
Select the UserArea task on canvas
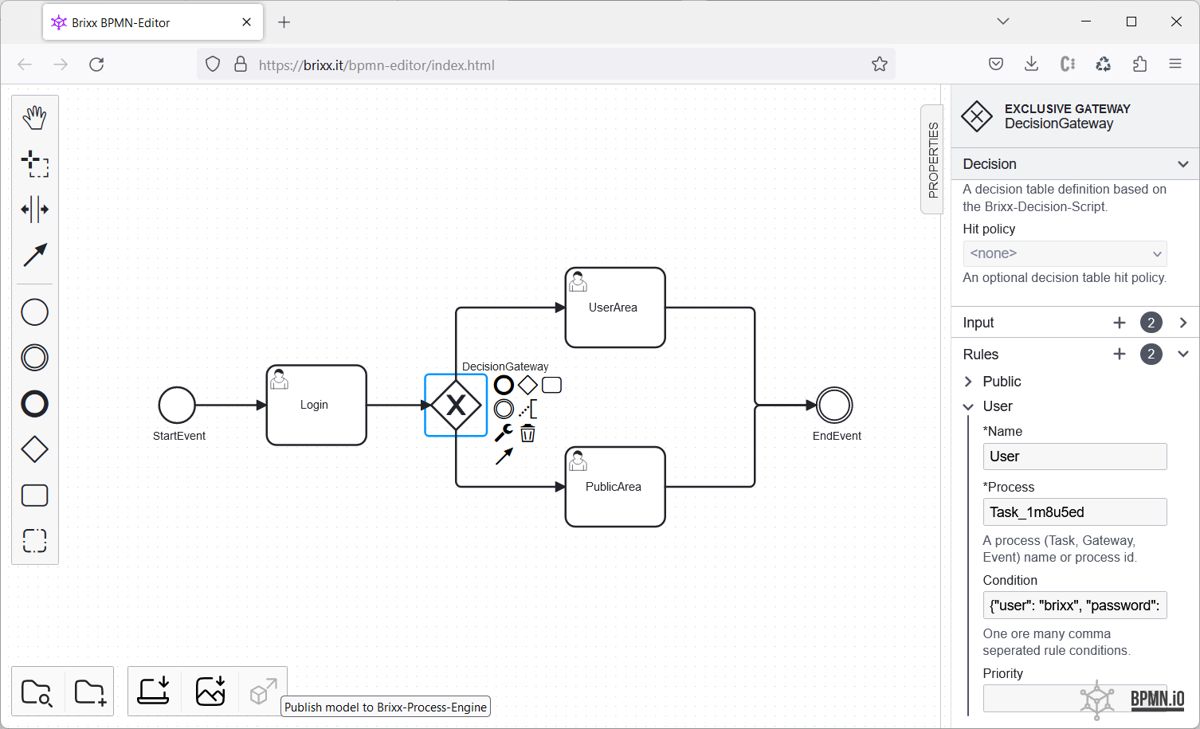[614, 308]
